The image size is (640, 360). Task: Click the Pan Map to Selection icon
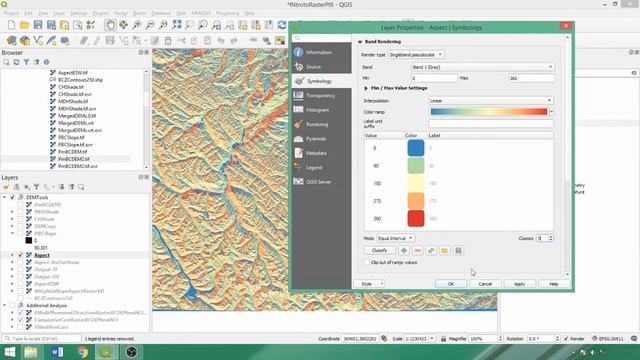point(123,25)
